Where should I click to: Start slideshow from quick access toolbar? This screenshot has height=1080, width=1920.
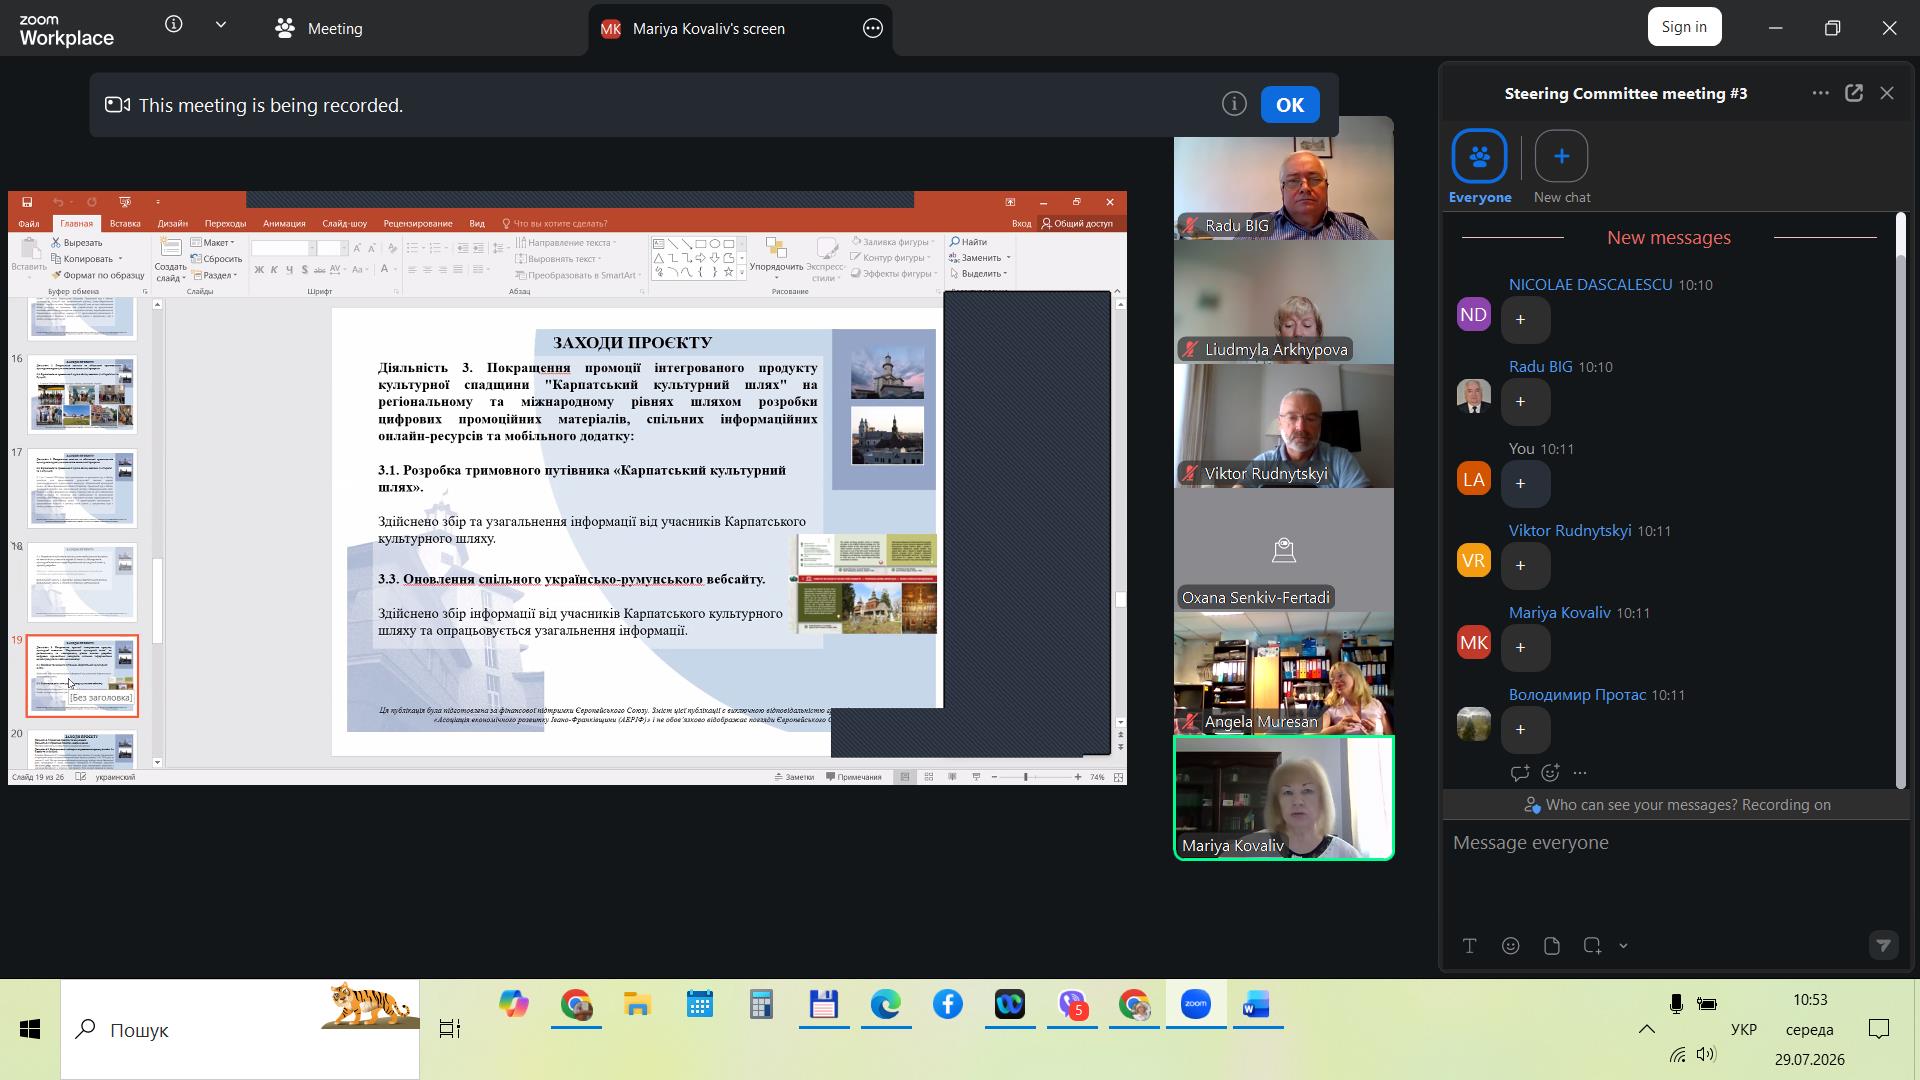click(125, 202)
